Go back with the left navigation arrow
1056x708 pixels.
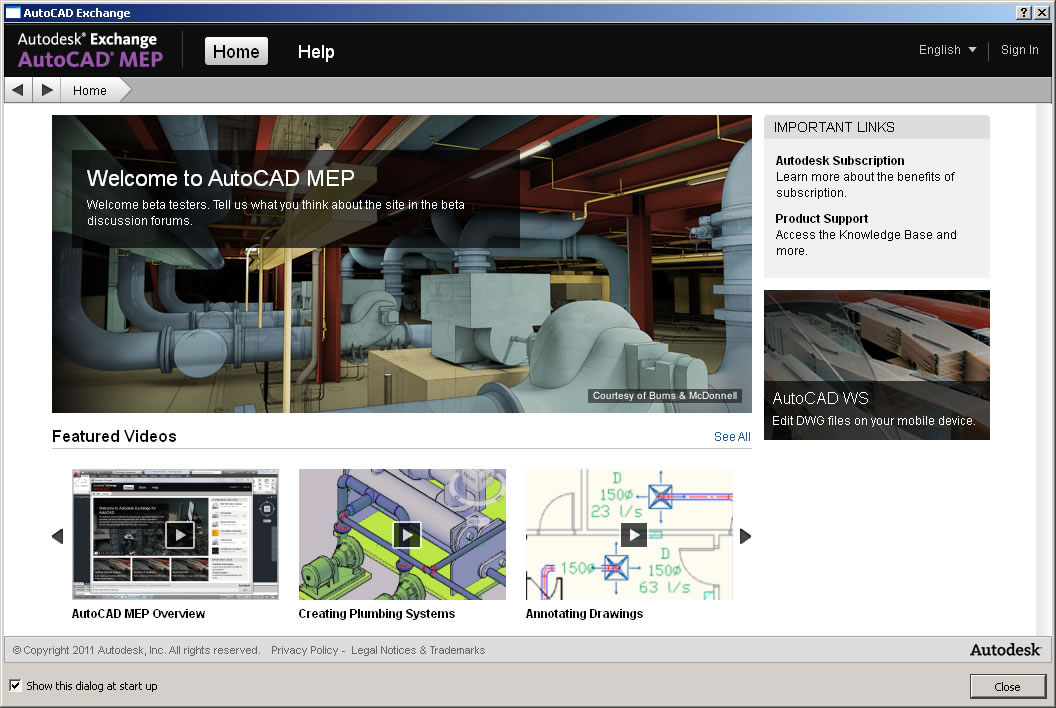pos(18,90)
